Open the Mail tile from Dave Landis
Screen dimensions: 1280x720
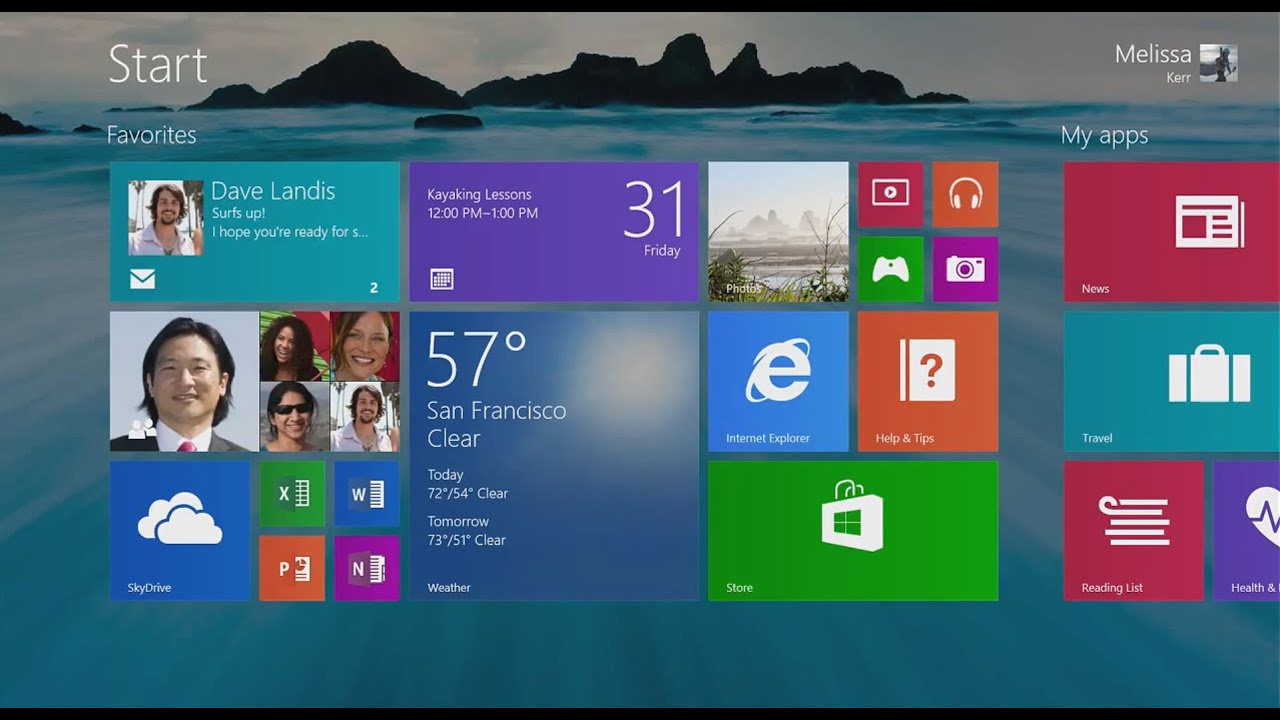254,232
